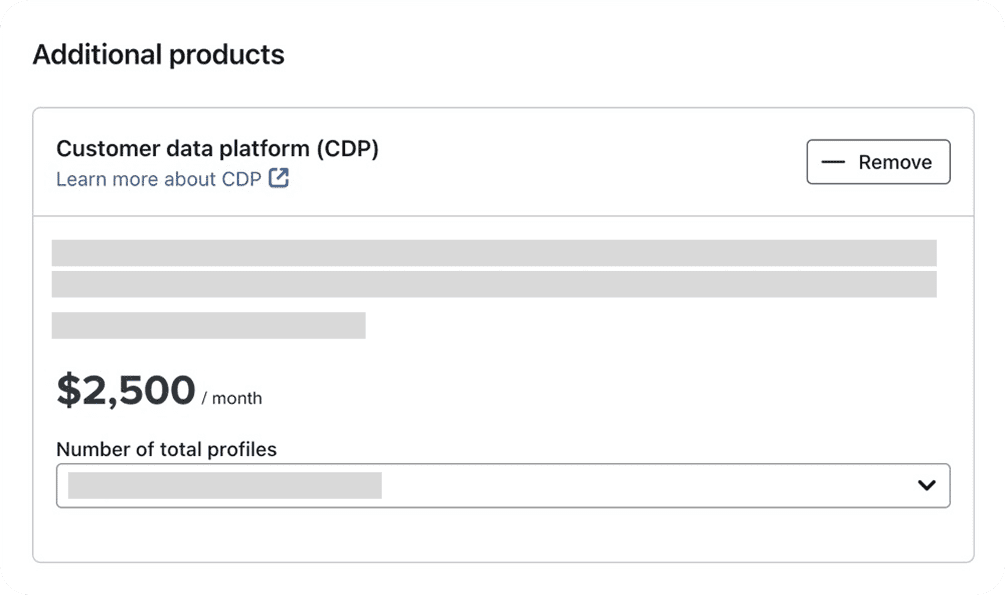Select the CDP product card
Image resolution: width=1005 pixels, height=595 pixels.
coord(503,330)
